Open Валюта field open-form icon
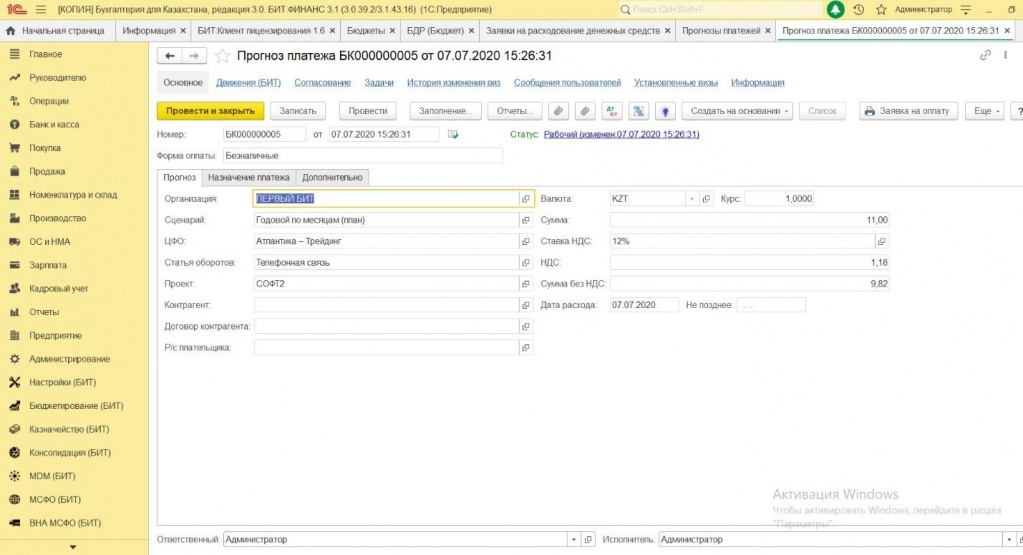 (706, 199)
